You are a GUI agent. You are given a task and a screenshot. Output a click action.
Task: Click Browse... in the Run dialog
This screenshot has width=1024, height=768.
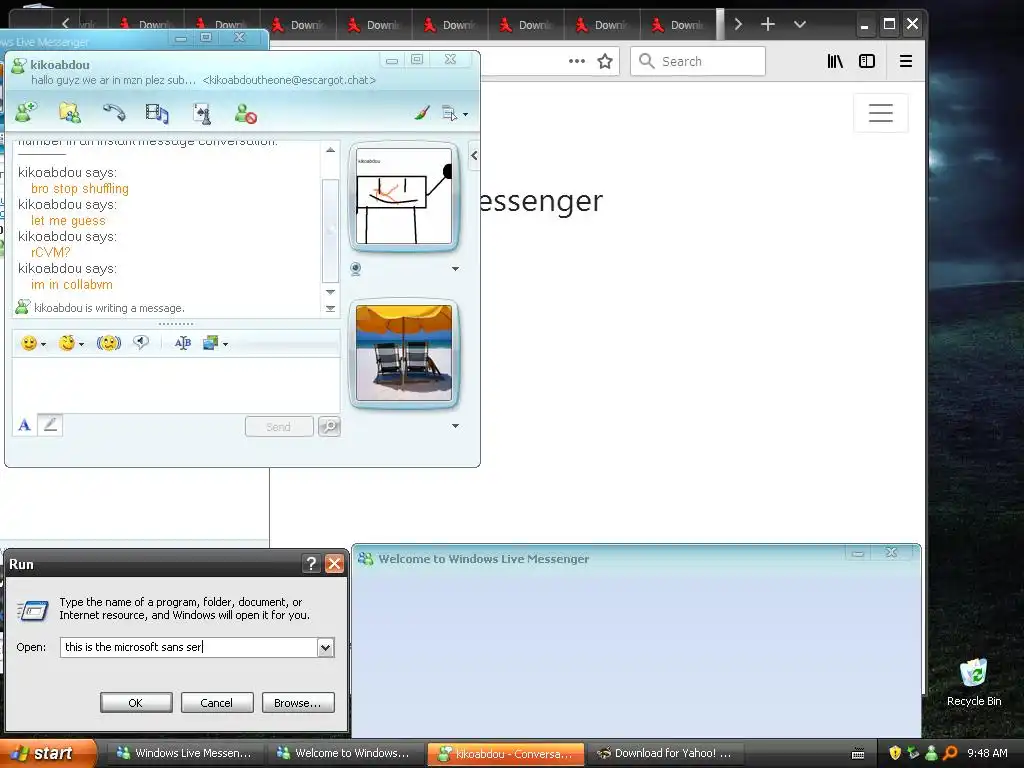(298, 703)
